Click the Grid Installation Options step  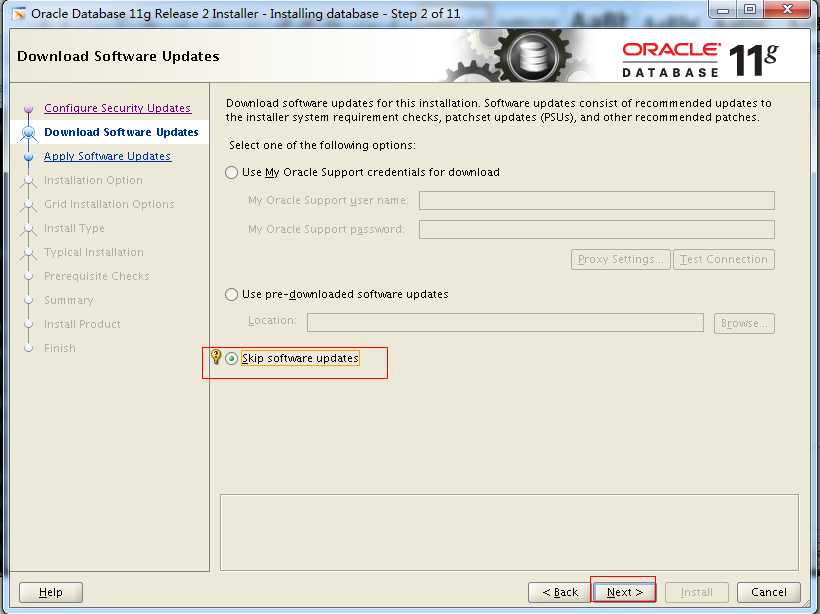[109, 204]
